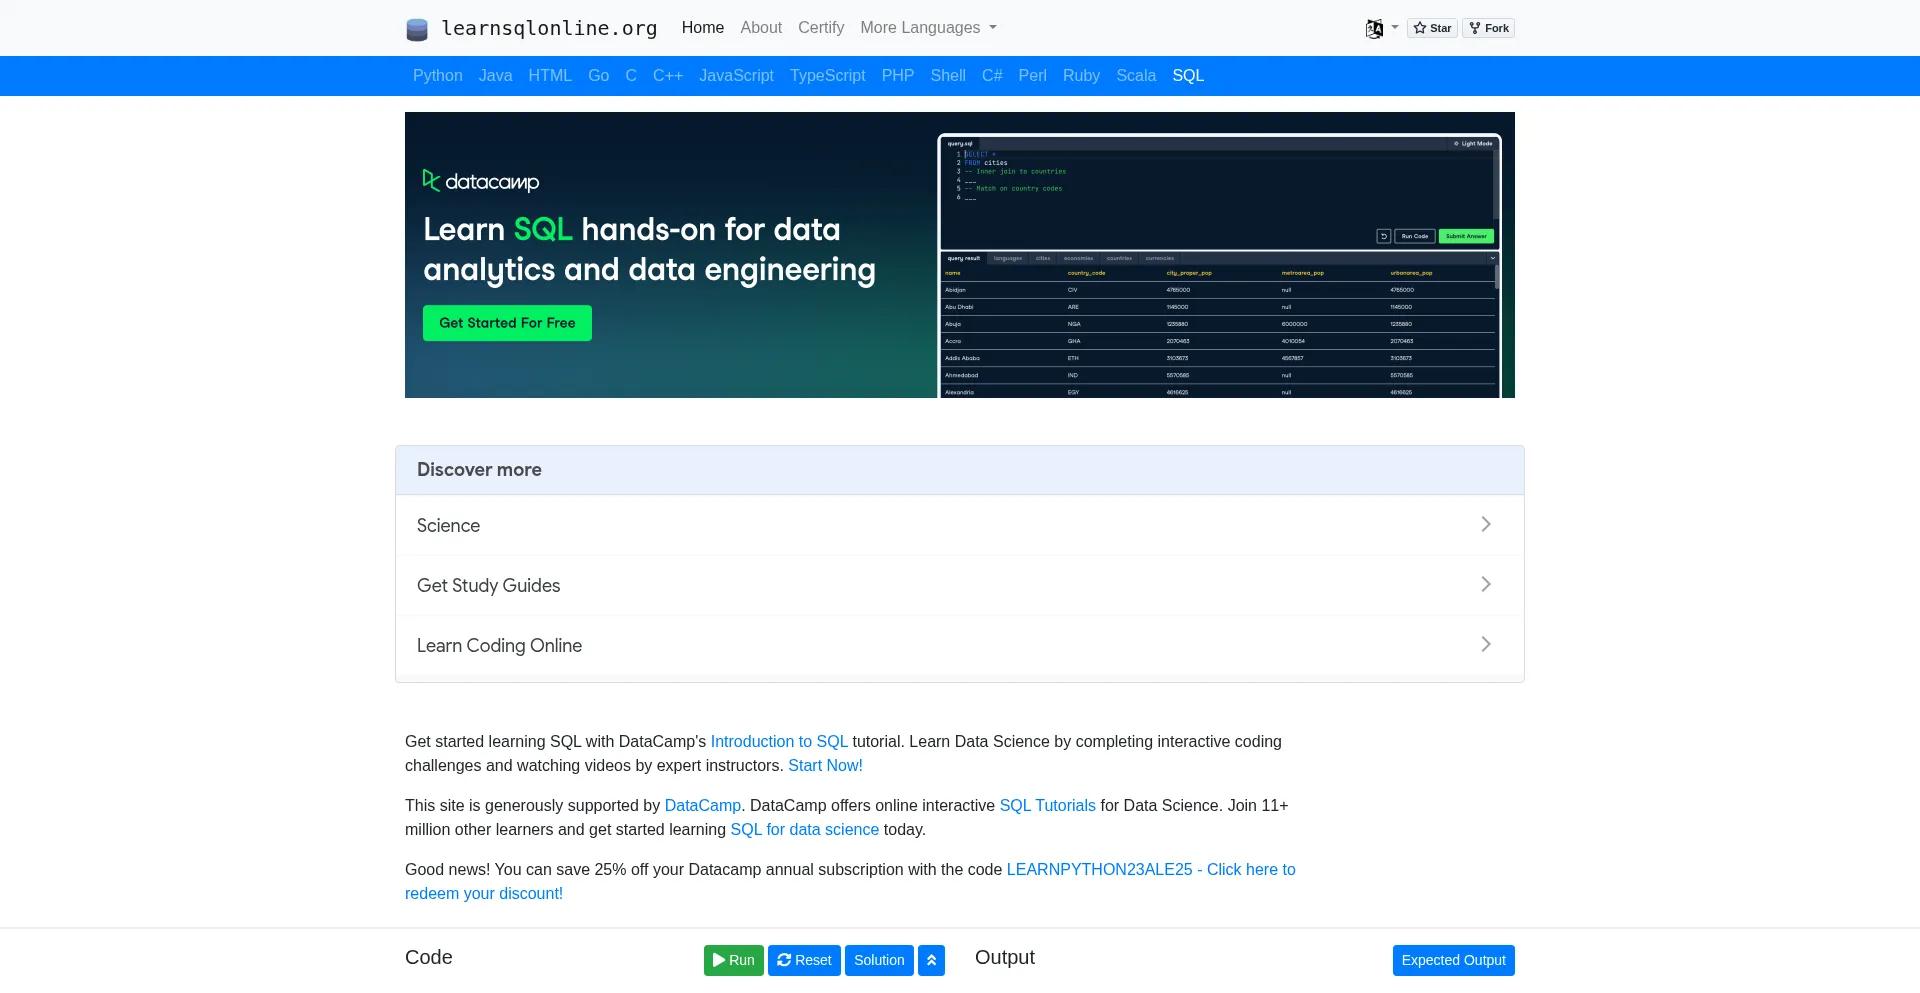Open the SQL Tutorials link
1920x993 pixels.
[1048, 805]
